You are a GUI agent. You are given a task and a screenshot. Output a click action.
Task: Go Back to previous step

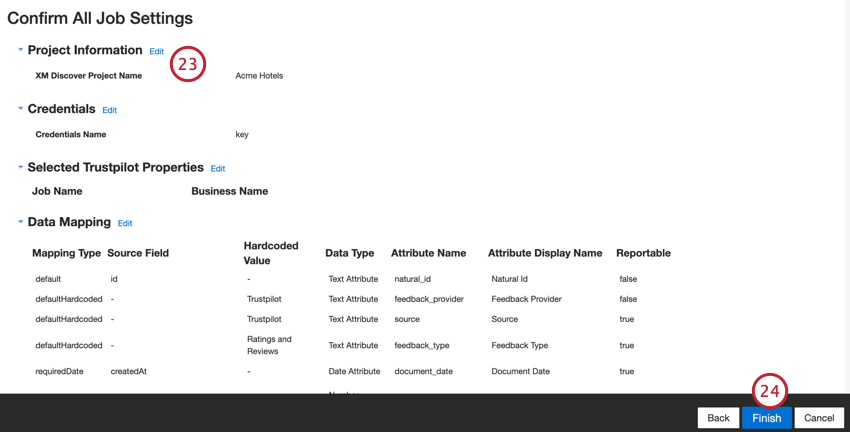coord(718,418)
